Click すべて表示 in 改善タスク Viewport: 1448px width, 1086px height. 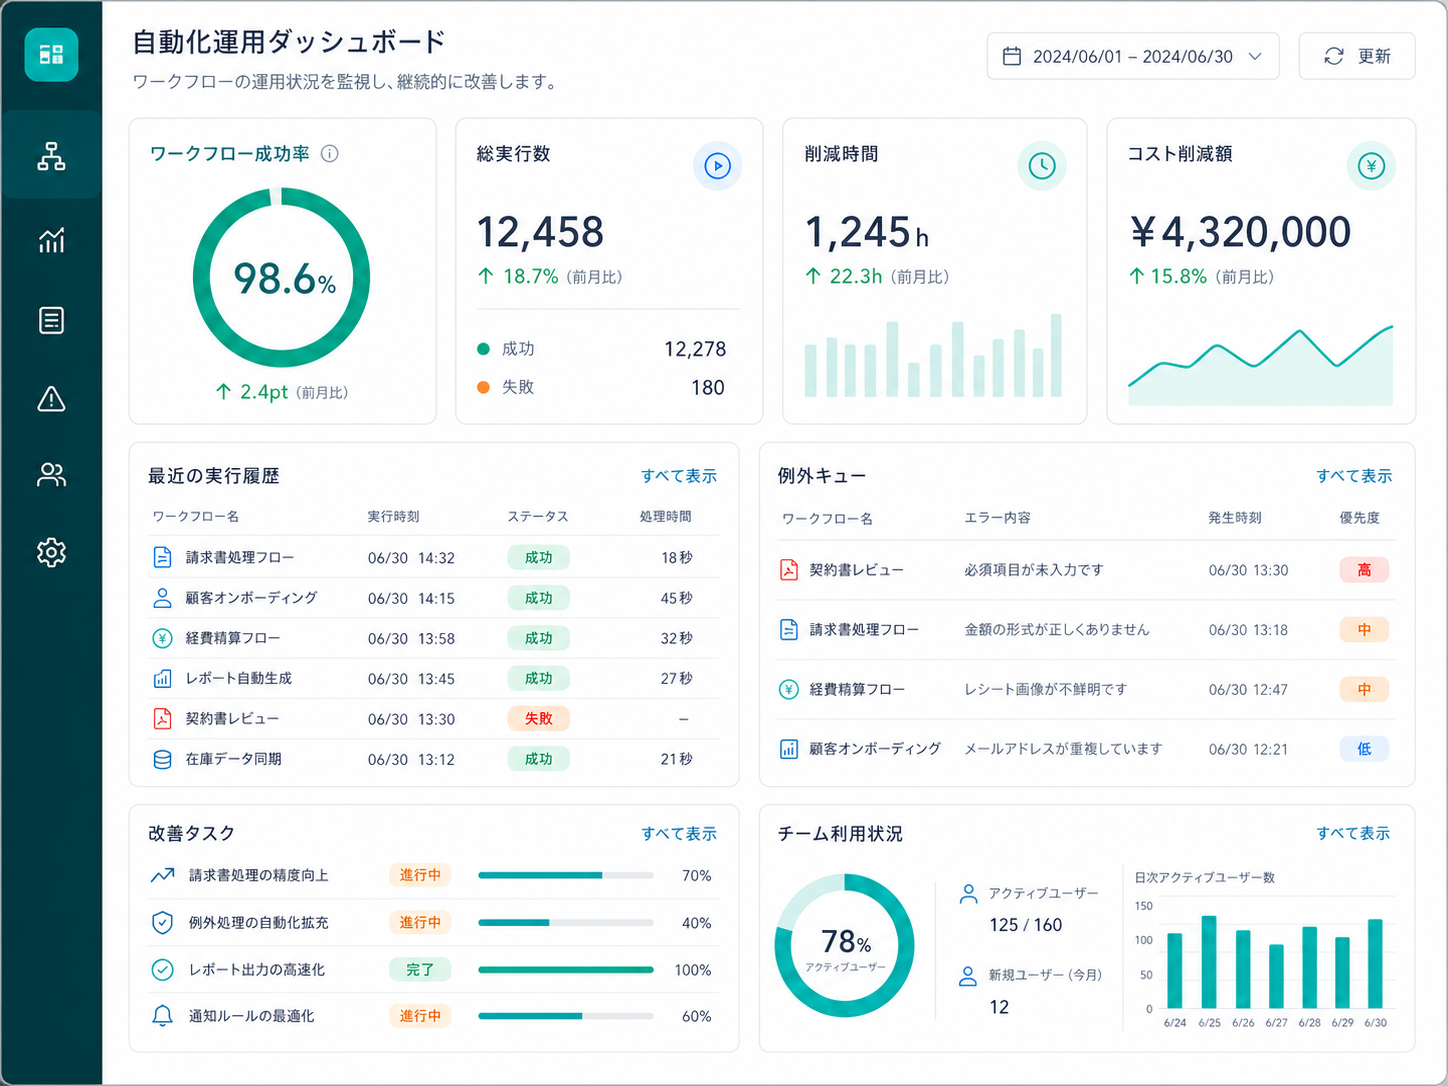click(679, 834)
